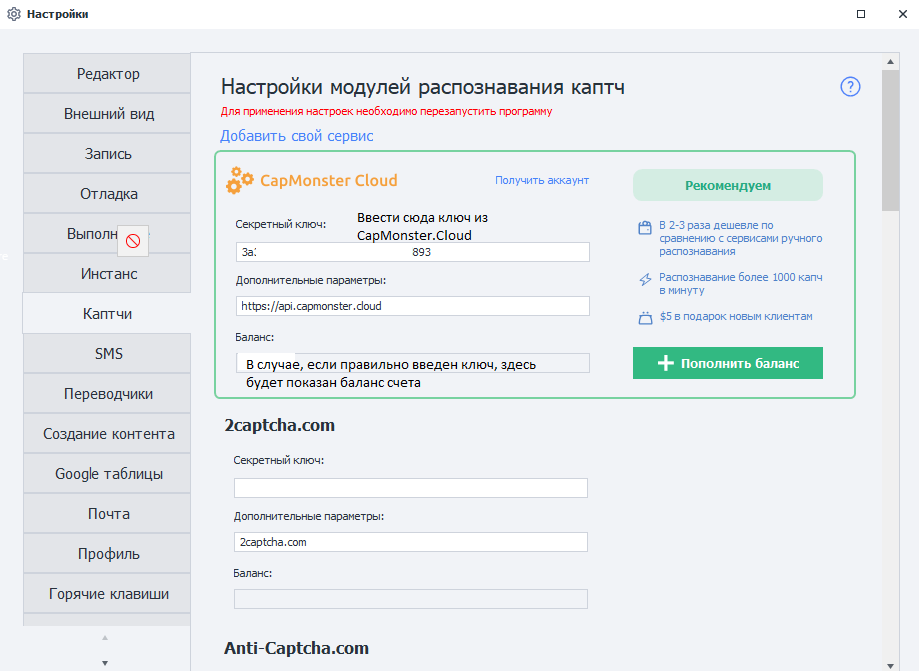Open the Создание контента tab
This screenshot has height=671, width=919.
pyautogui.click(x=107, y=434)
